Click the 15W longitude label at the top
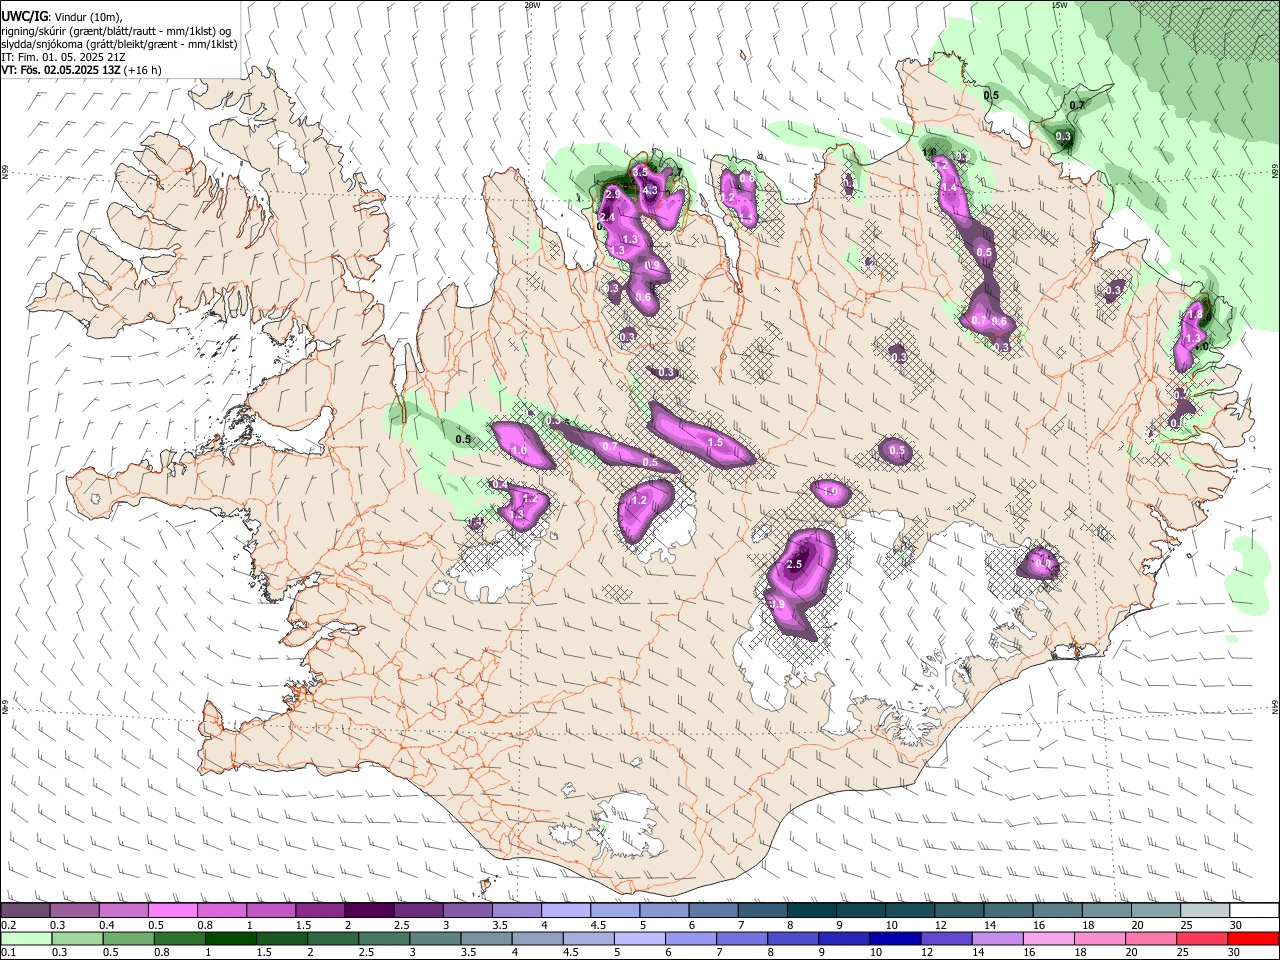This screenshot has height=960, width=1280. coord(1060,5)
